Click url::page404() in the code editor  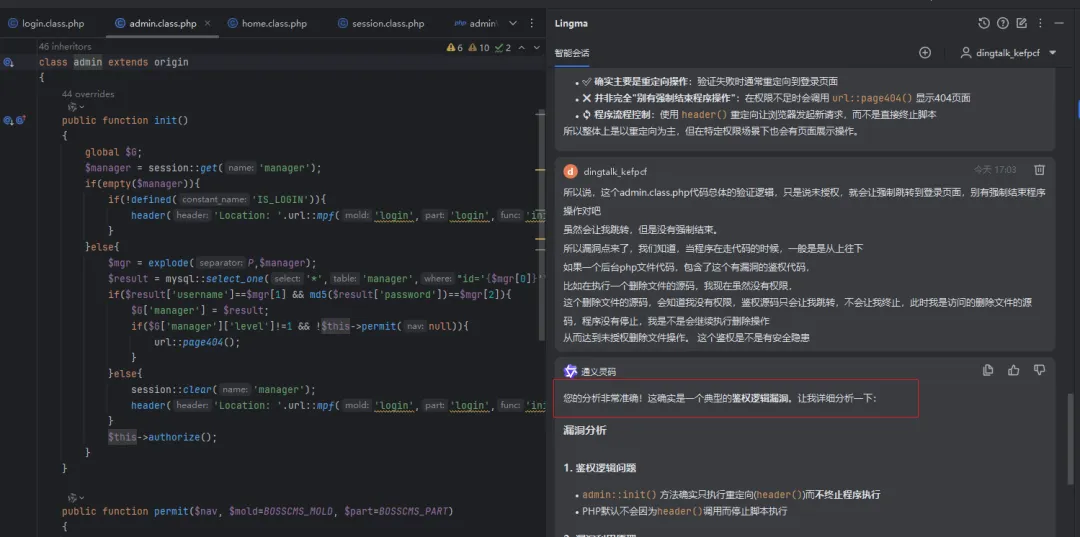197,342
